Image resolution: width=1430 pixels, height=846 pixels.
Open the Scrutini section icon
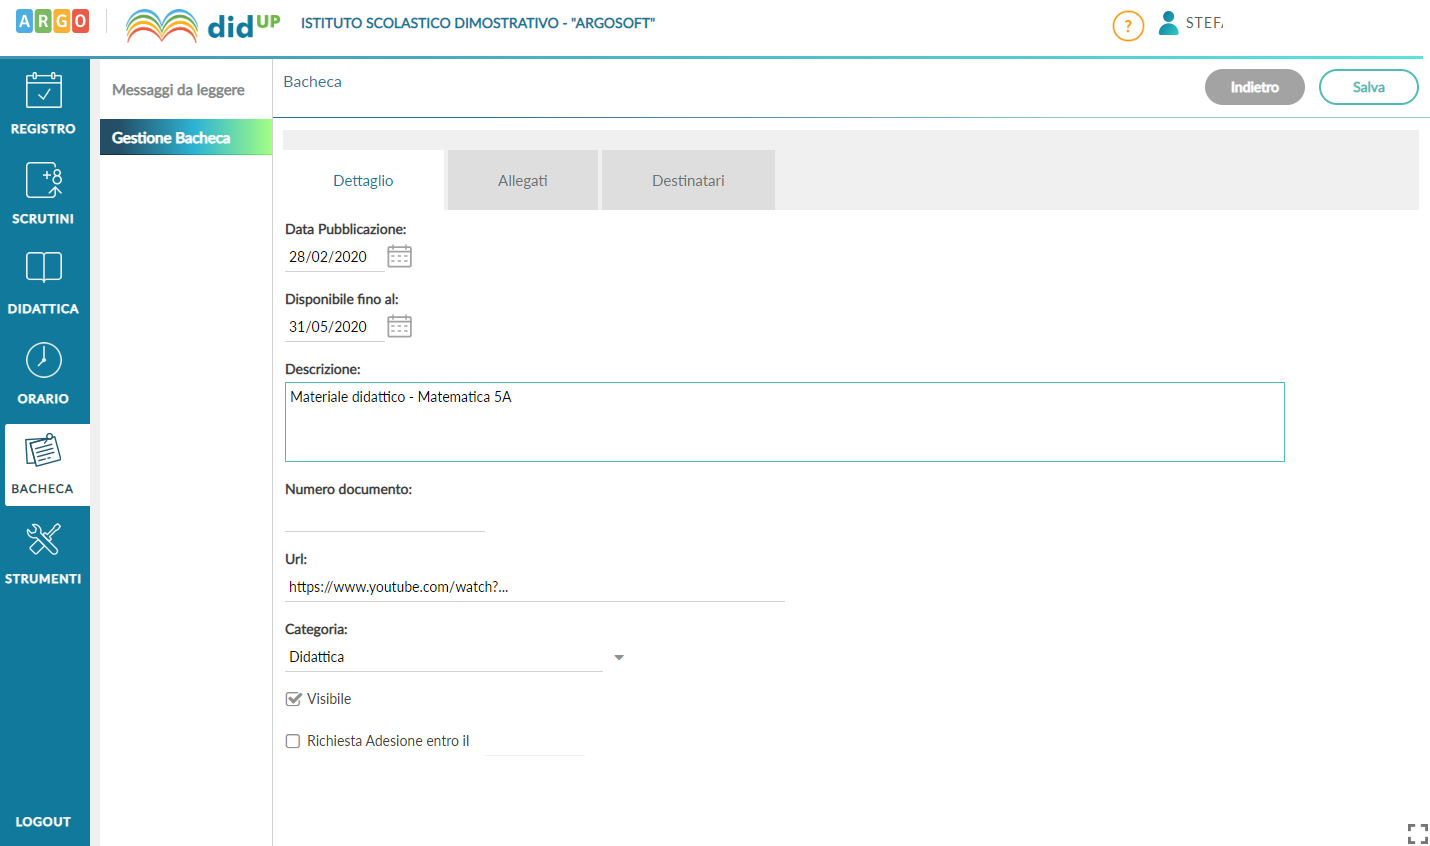pos(43,181)
